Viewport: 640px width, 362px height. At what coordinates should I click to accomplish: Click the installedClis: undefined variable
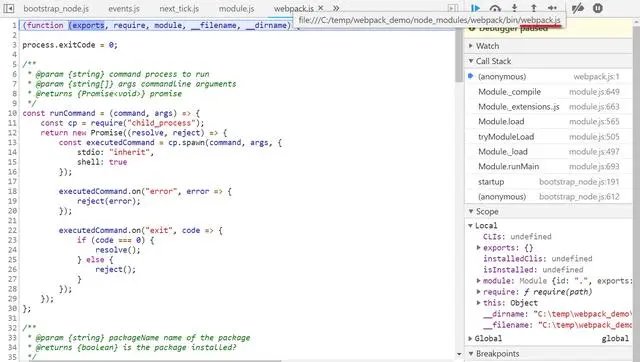[x=538, y=259]
